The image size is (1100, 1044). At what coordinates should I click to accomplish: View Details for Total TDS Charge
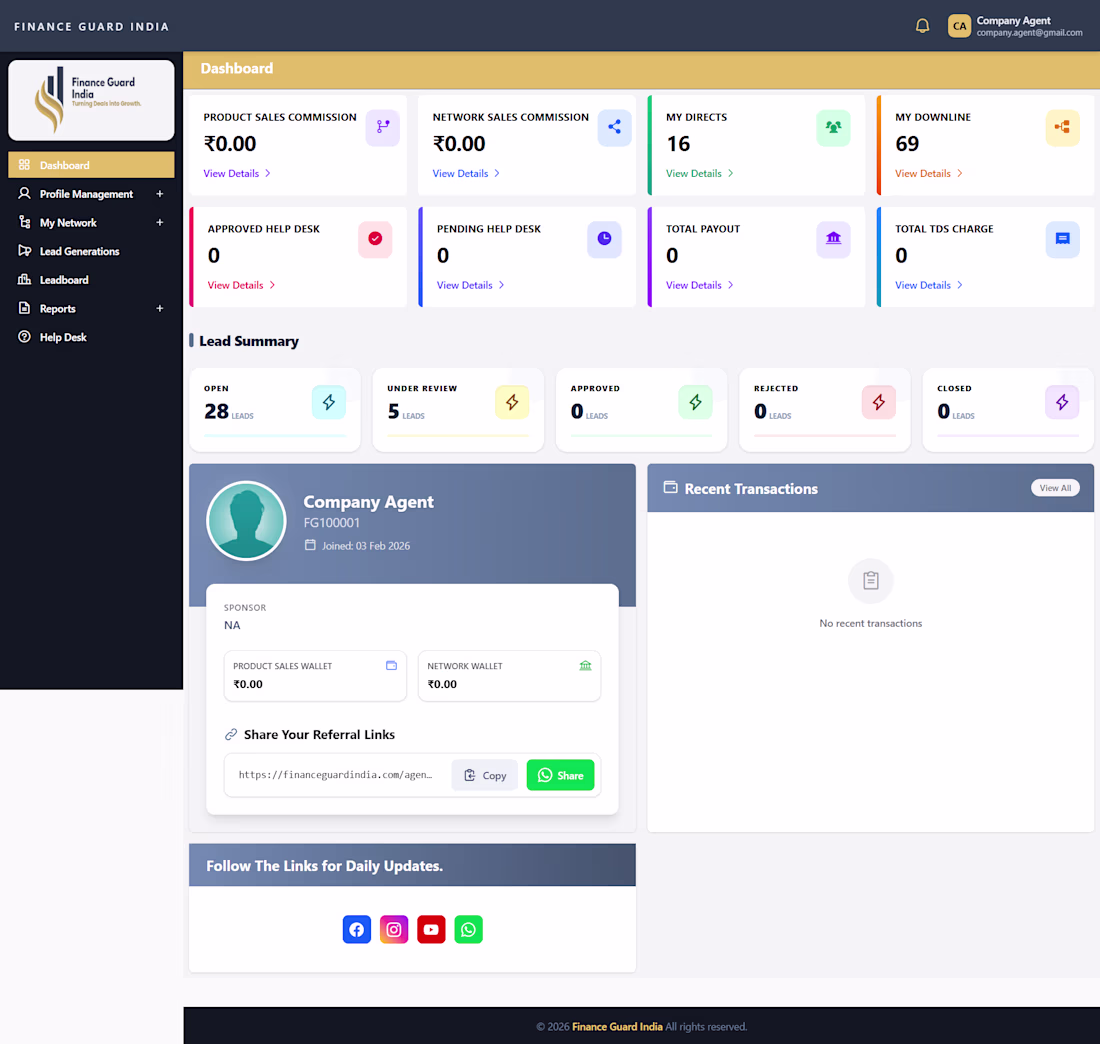pos(929,285)
